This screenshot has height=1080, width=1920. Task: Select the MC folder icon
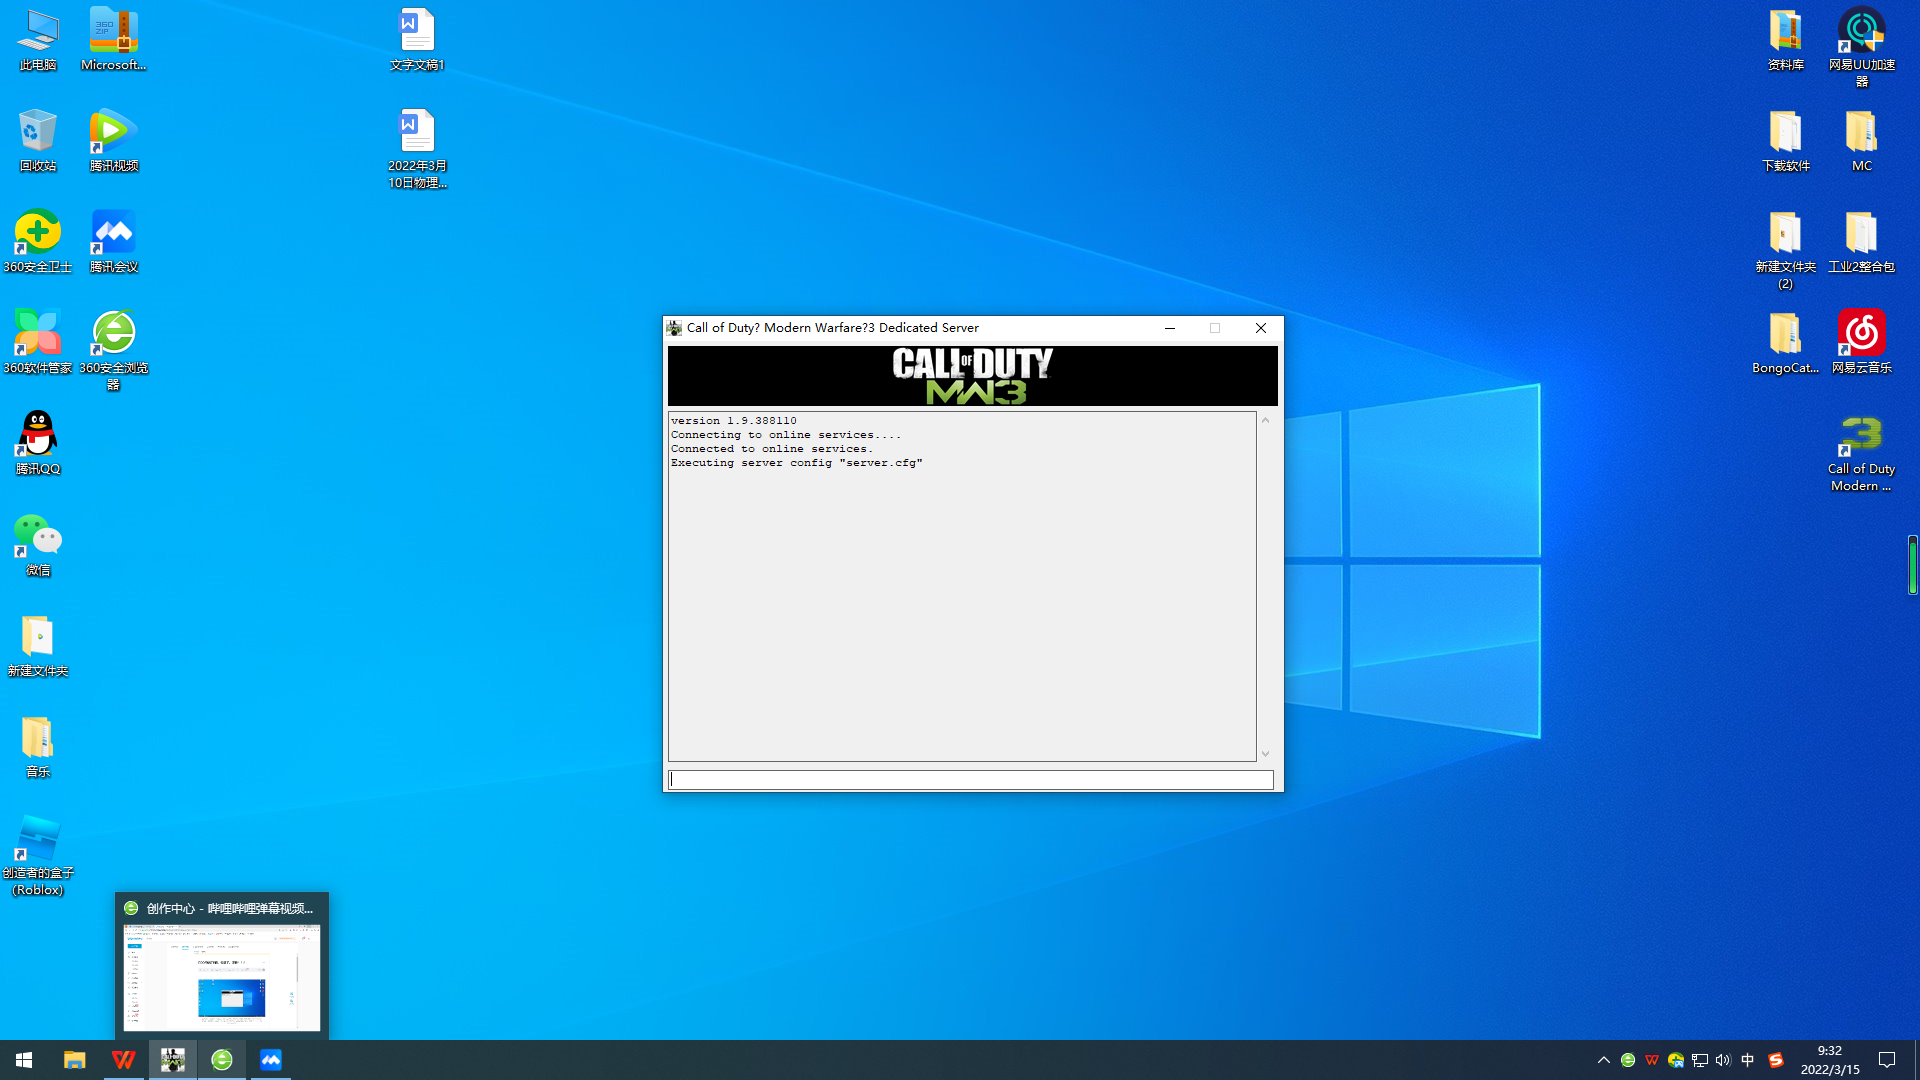1861,141
